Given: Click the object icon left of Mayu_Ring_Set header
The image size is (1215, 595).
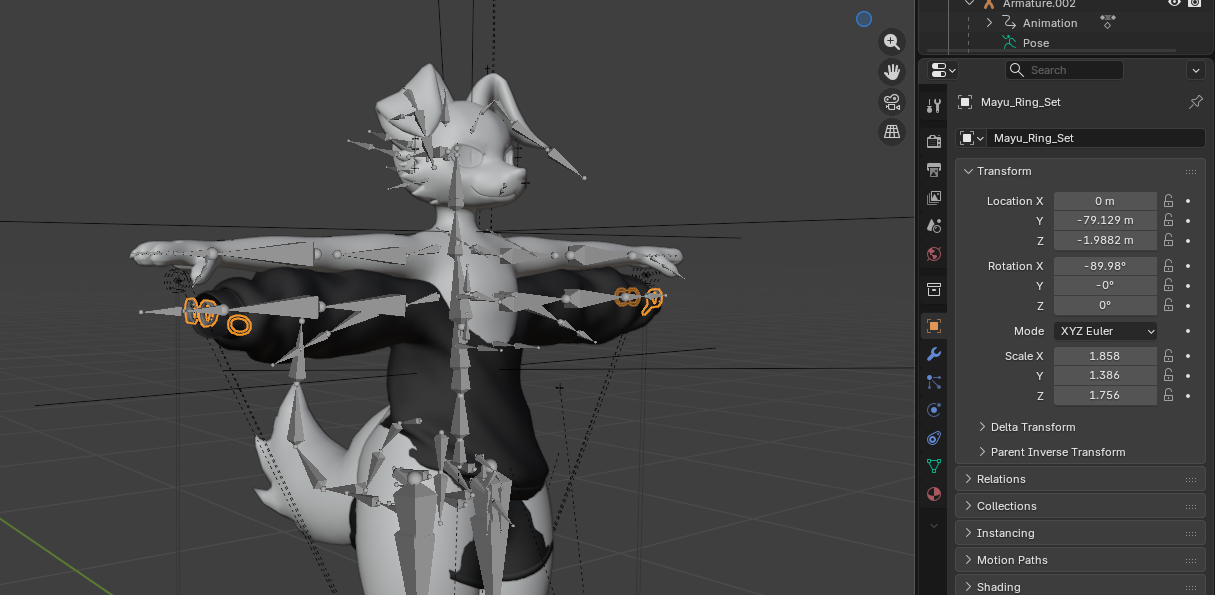Looking at the screenshot, I should [x=965, y=102].
